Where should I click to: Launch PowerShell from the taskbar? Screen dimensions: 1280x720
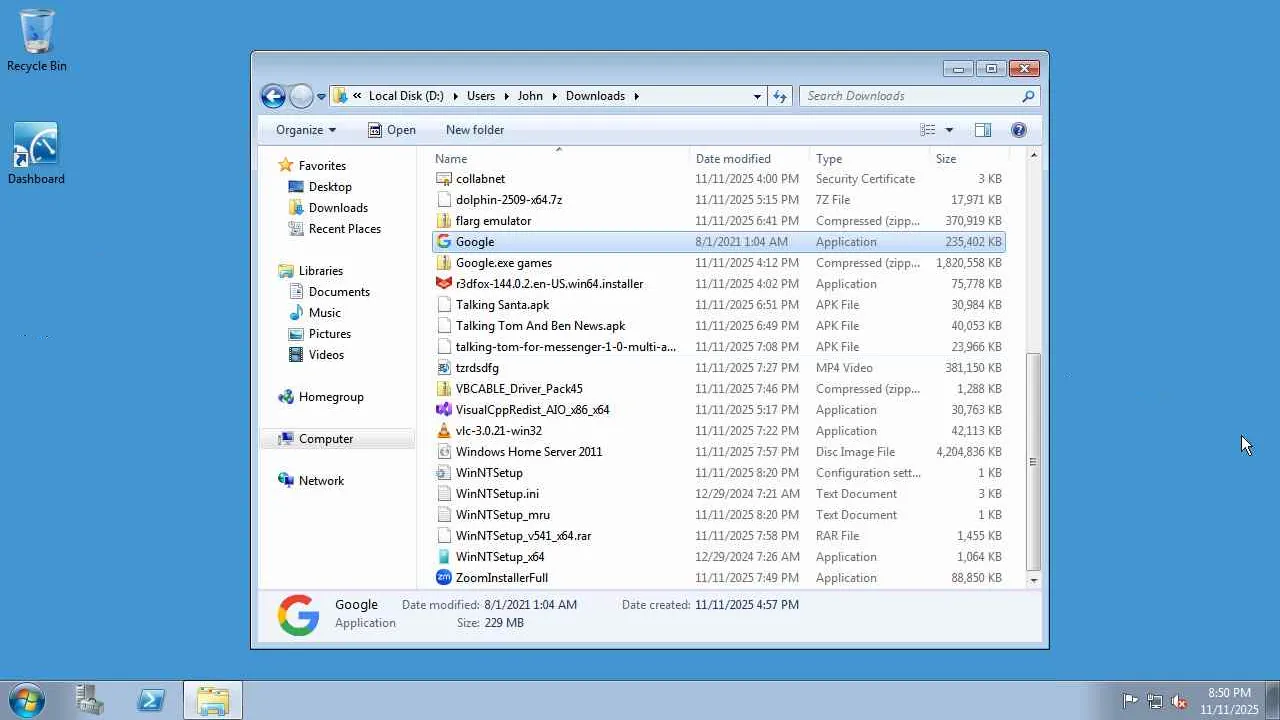[x=151, y=700]
